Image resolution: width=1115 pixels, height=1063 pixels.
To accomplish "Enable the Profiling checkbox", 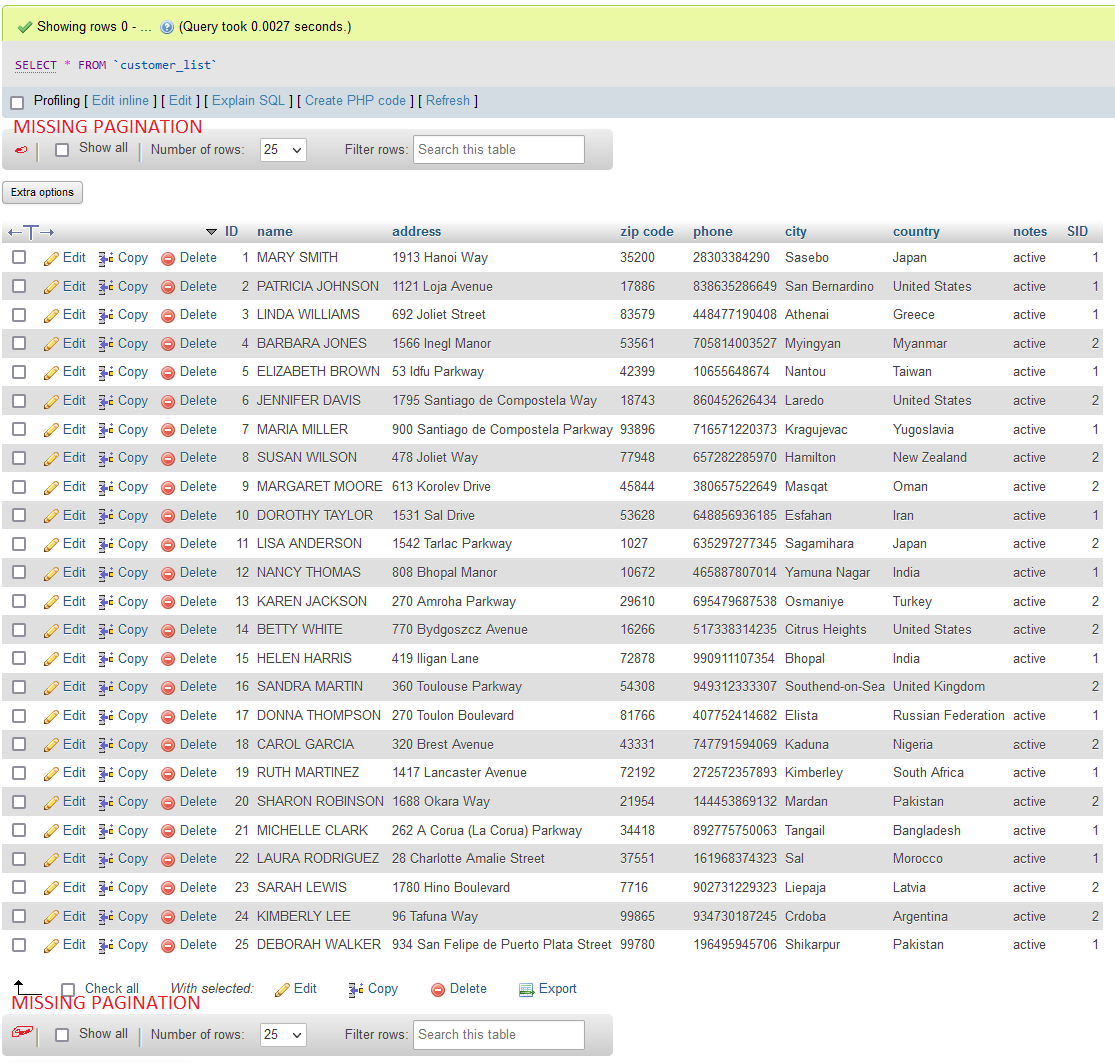I will click(x=16, y=101).
